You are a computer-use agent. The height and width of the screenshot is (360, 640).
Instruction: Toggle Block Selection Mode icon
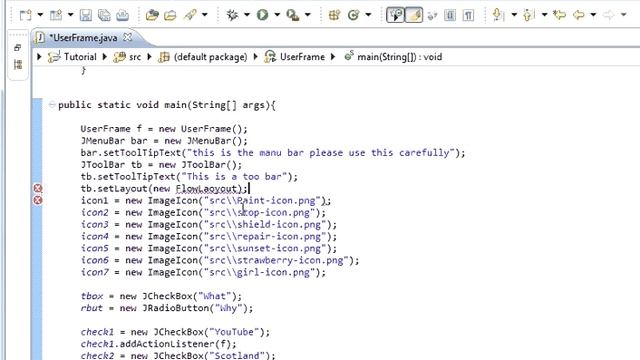(450, 15)
